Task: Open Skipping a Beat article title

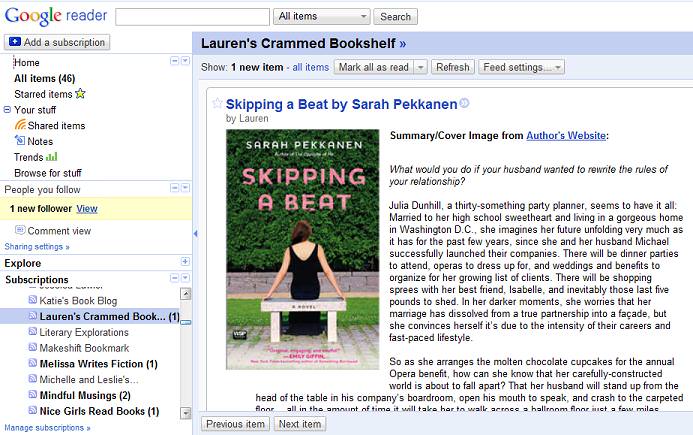Action: pyautogui.click(x=341, y=104)
